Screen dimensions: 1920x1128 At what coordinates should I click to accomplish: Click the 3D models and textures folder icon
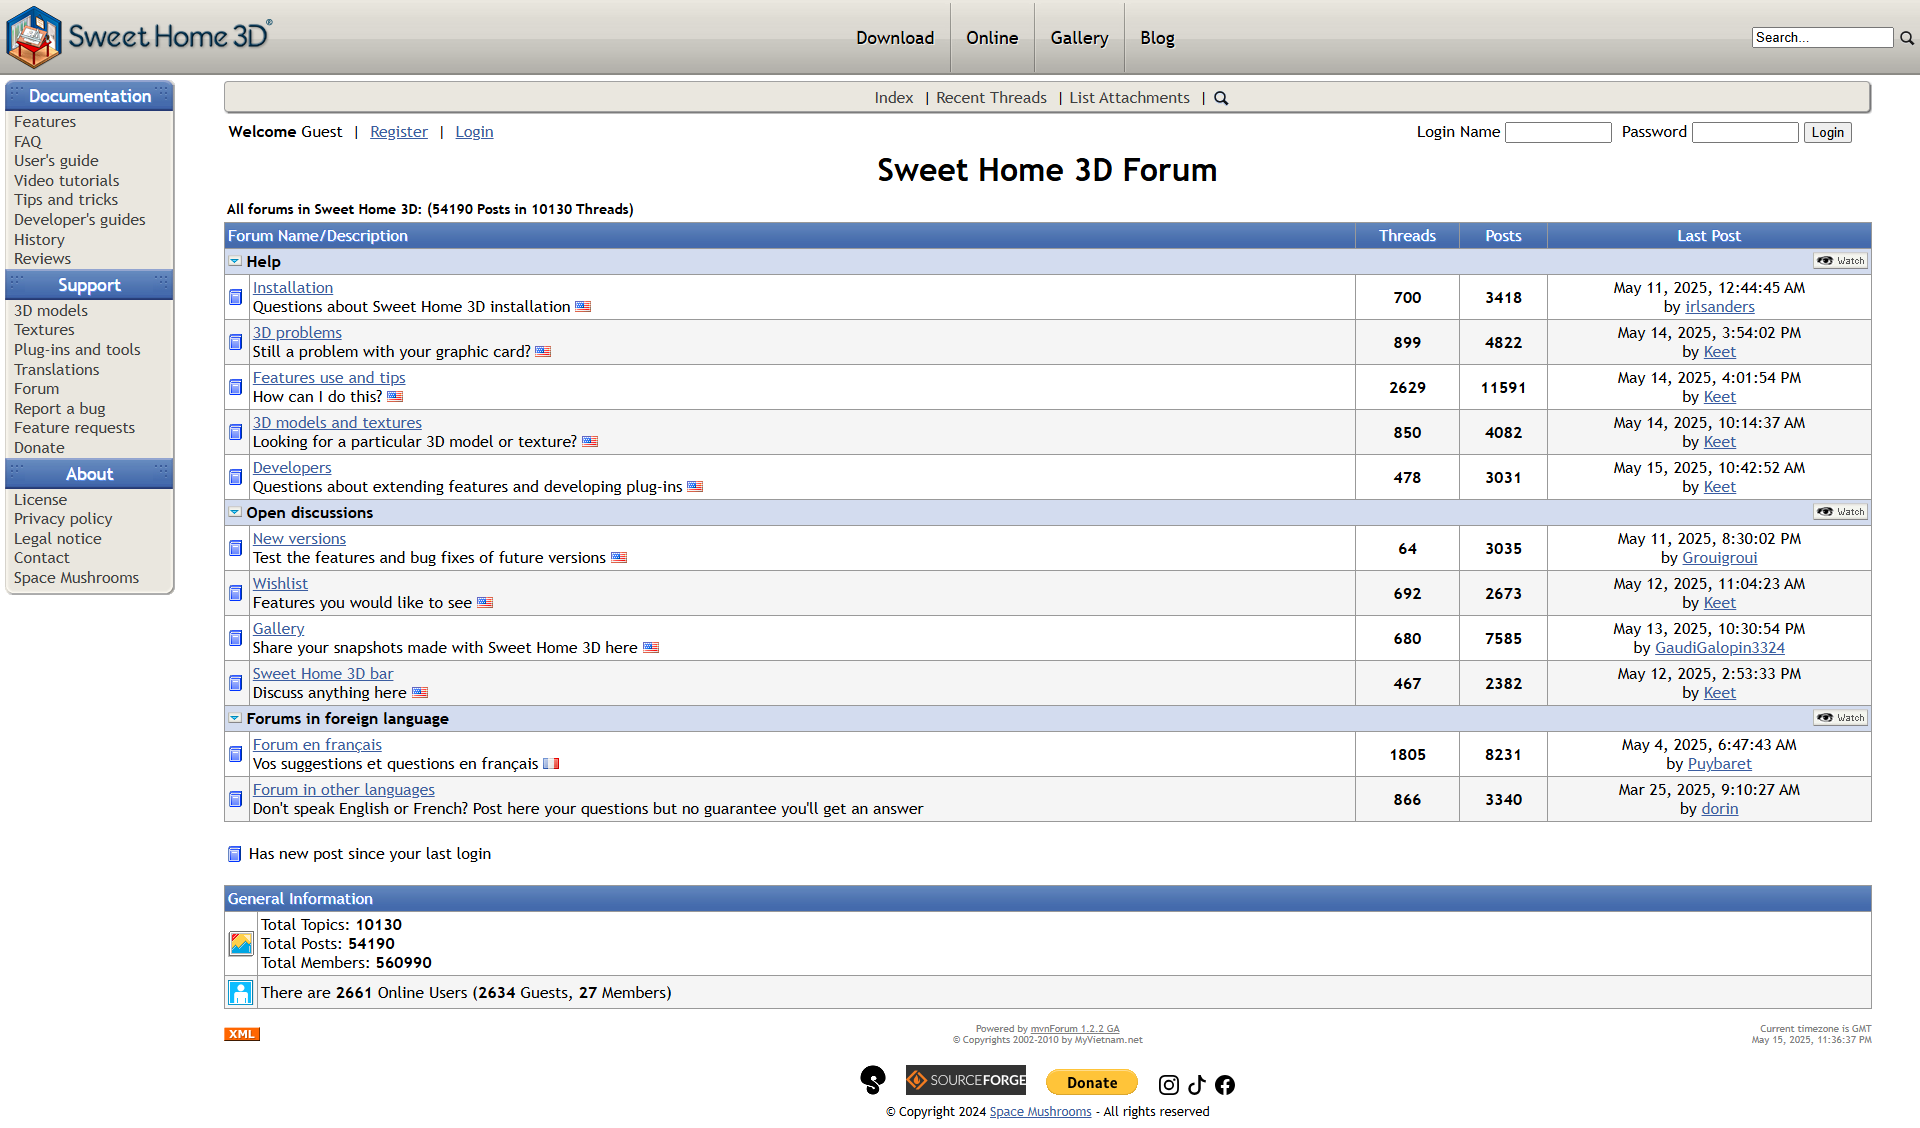pos(236,433)
